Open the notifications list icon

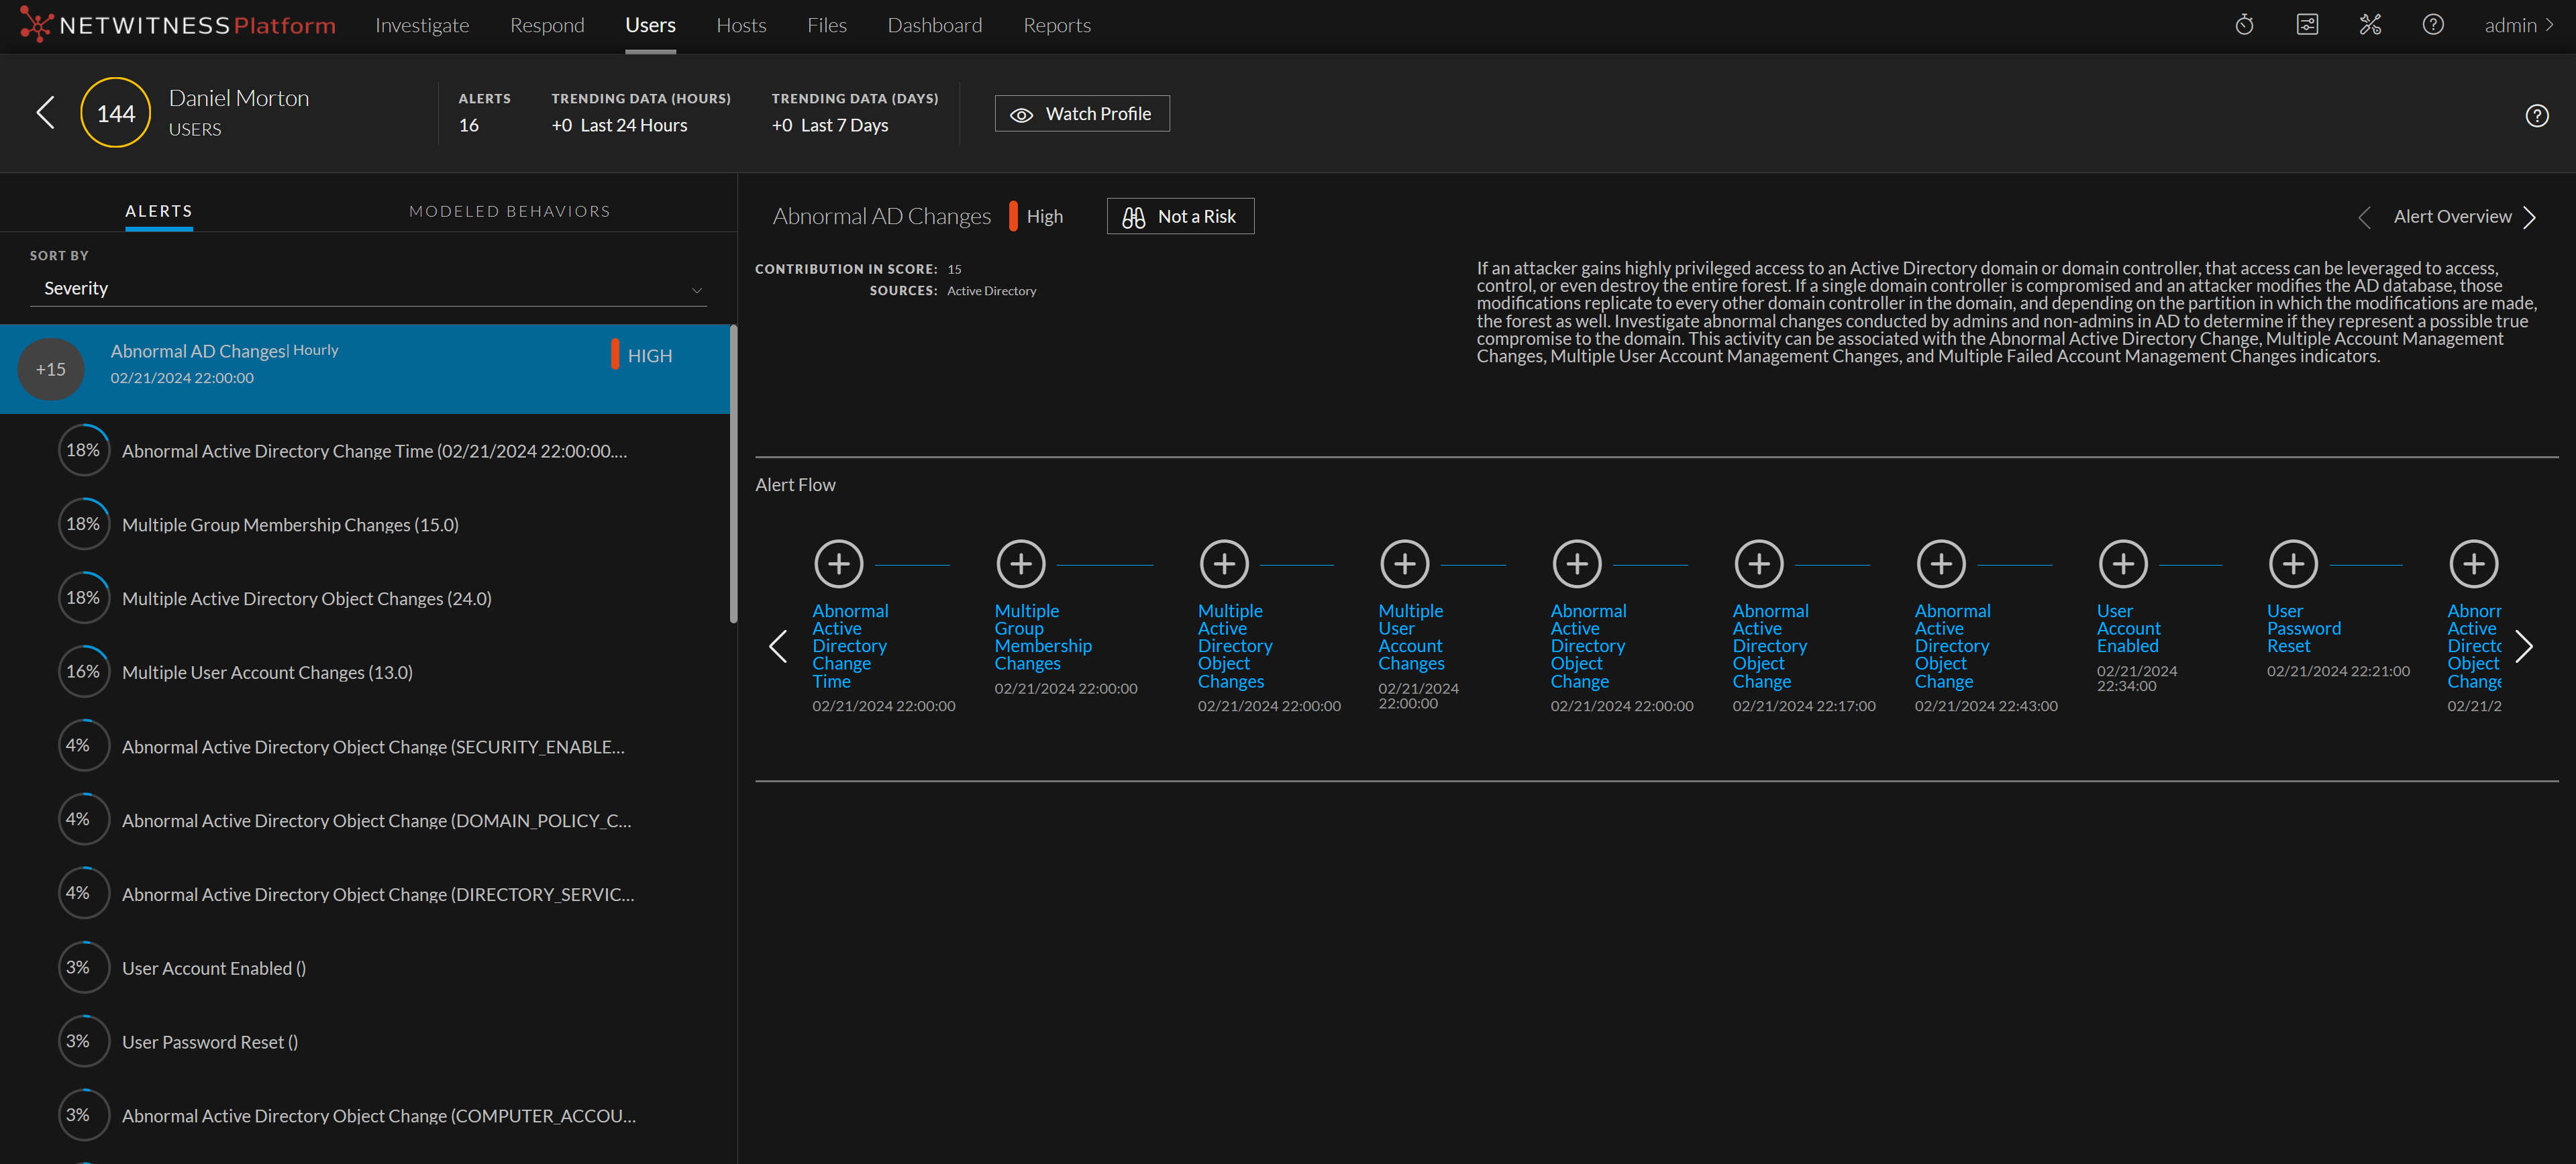(2307, 25)
